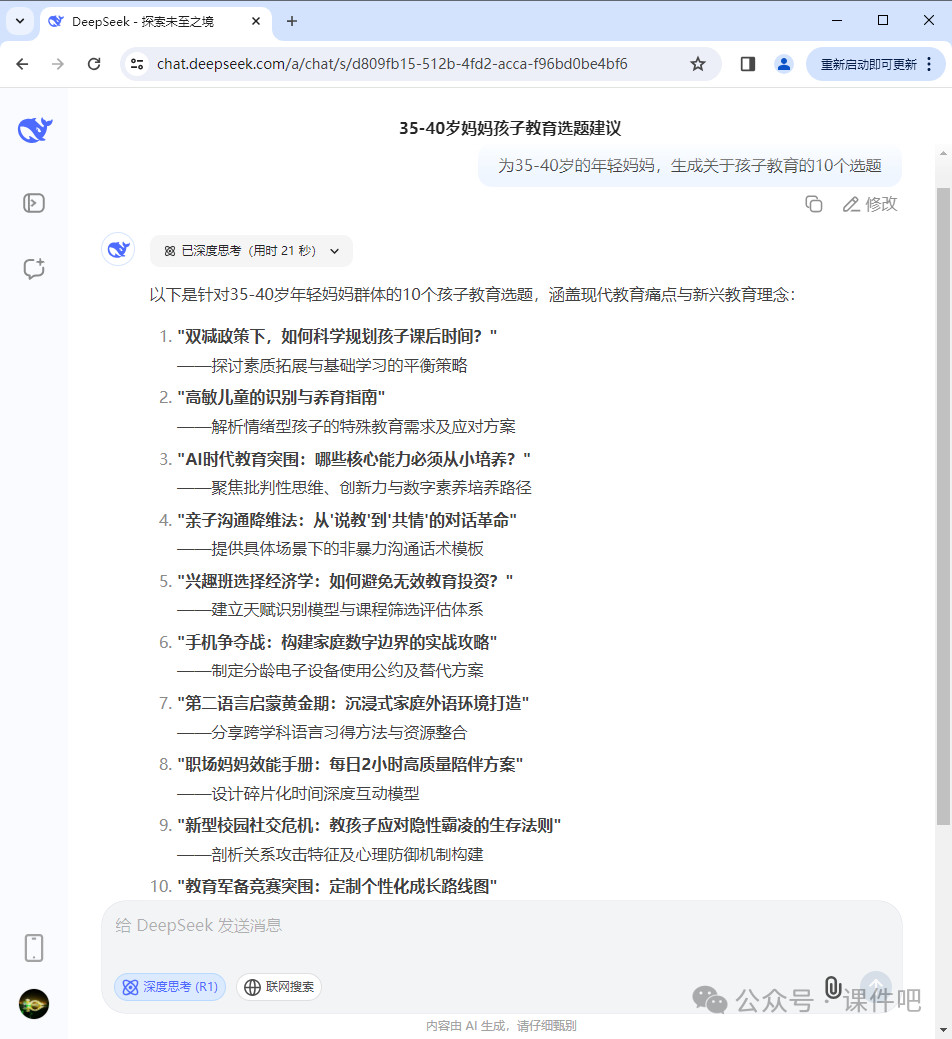
Task: Start a new chat via the chat-plus icon
Action: [33, 268]
